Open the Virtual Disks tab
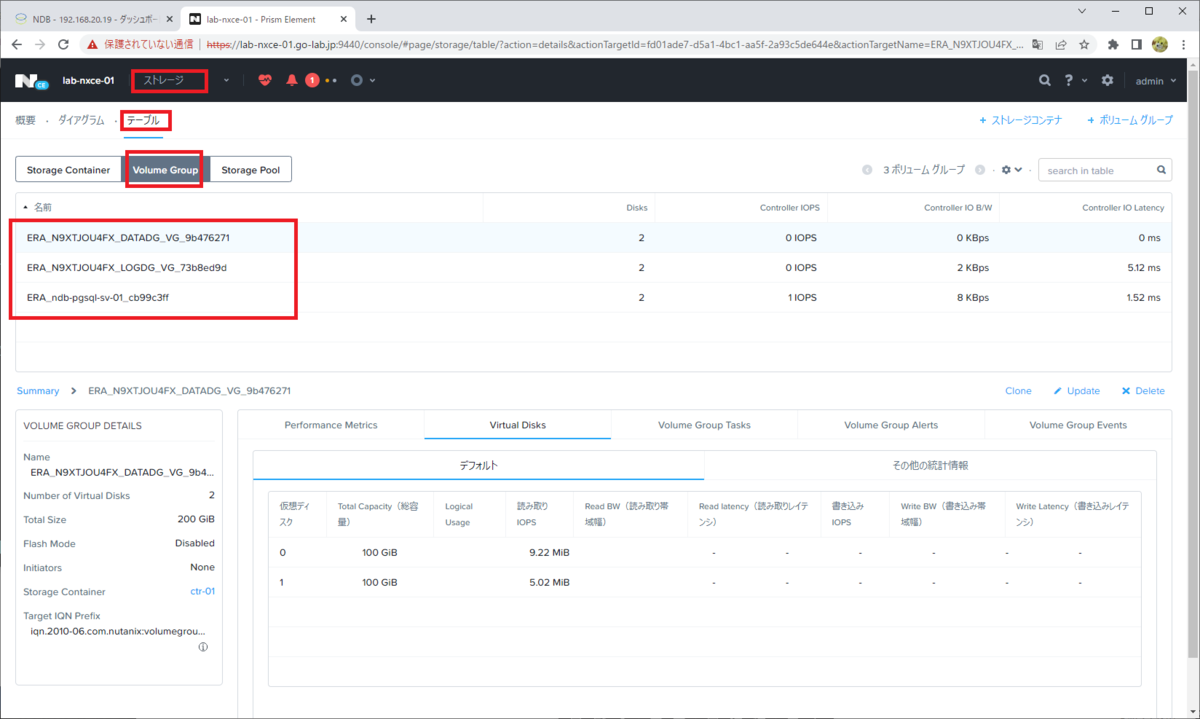 [517, 425]
